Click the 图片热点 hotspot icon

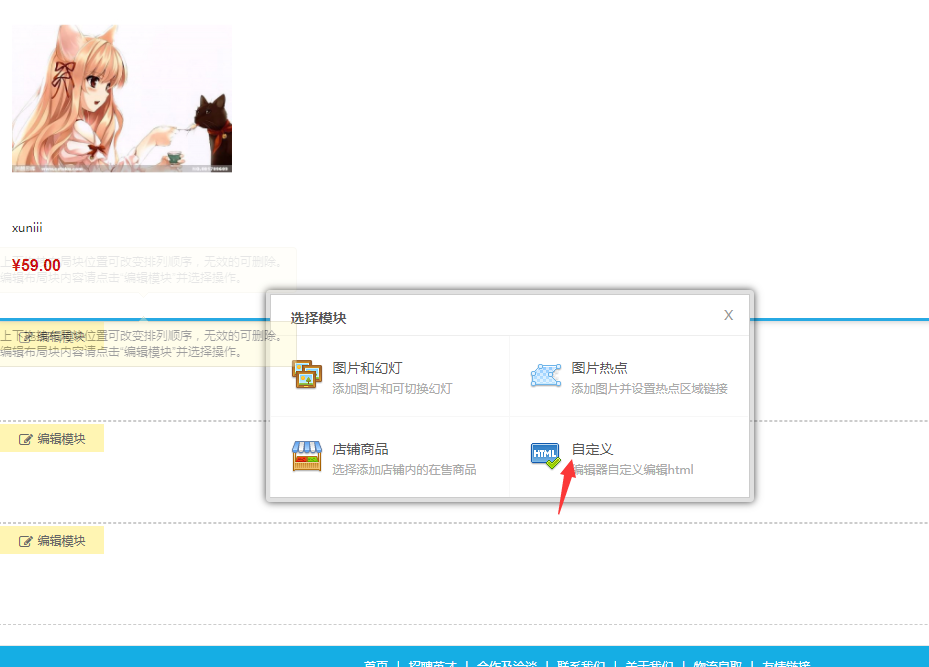(546, 375)
